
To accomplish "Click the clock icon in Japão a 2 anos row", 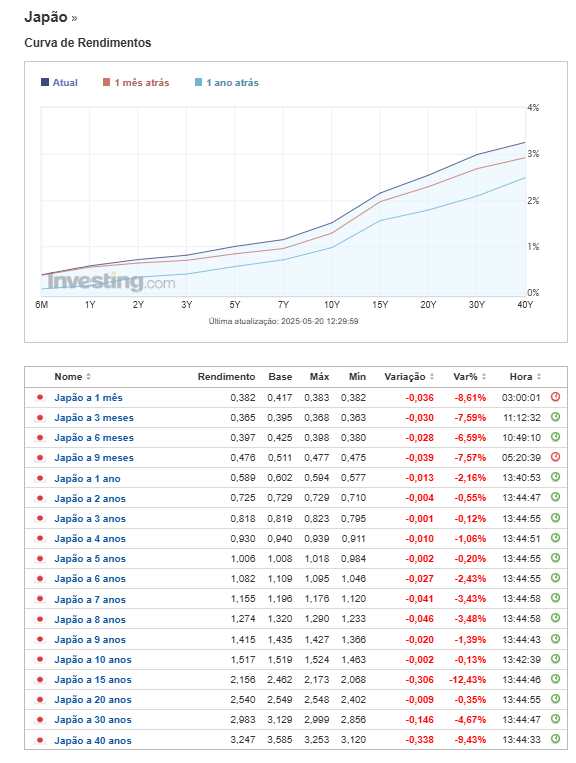I will [555, 497].
